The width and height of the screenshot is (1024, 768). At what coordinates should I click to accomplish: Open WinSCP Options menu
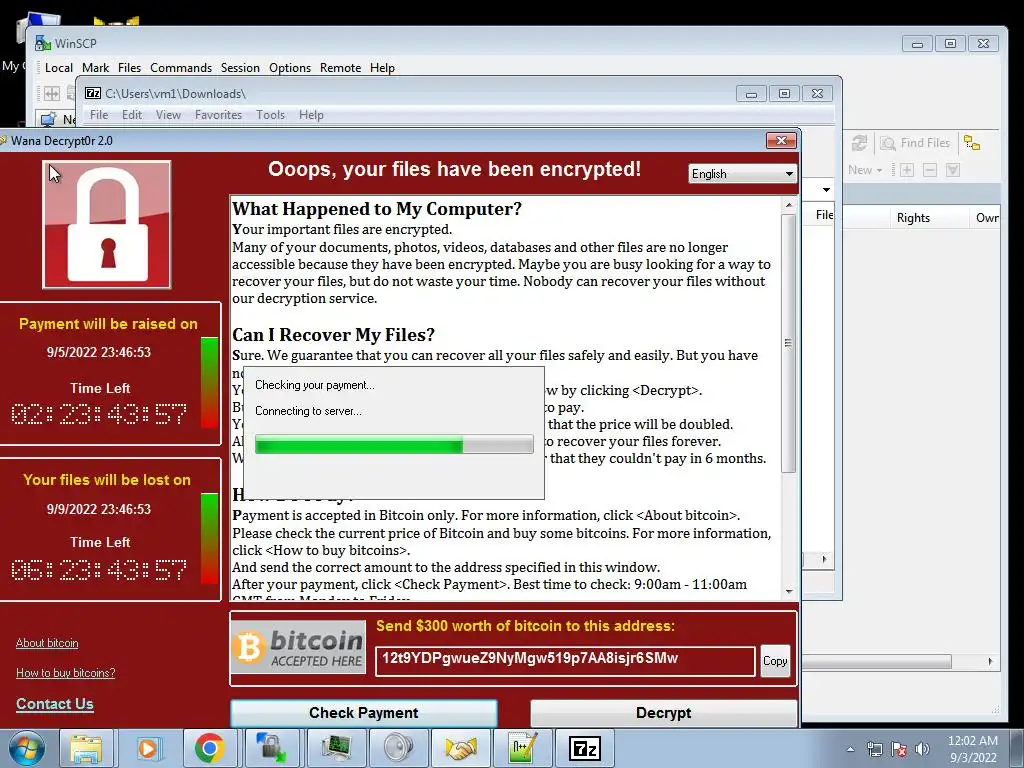[290, 68]
